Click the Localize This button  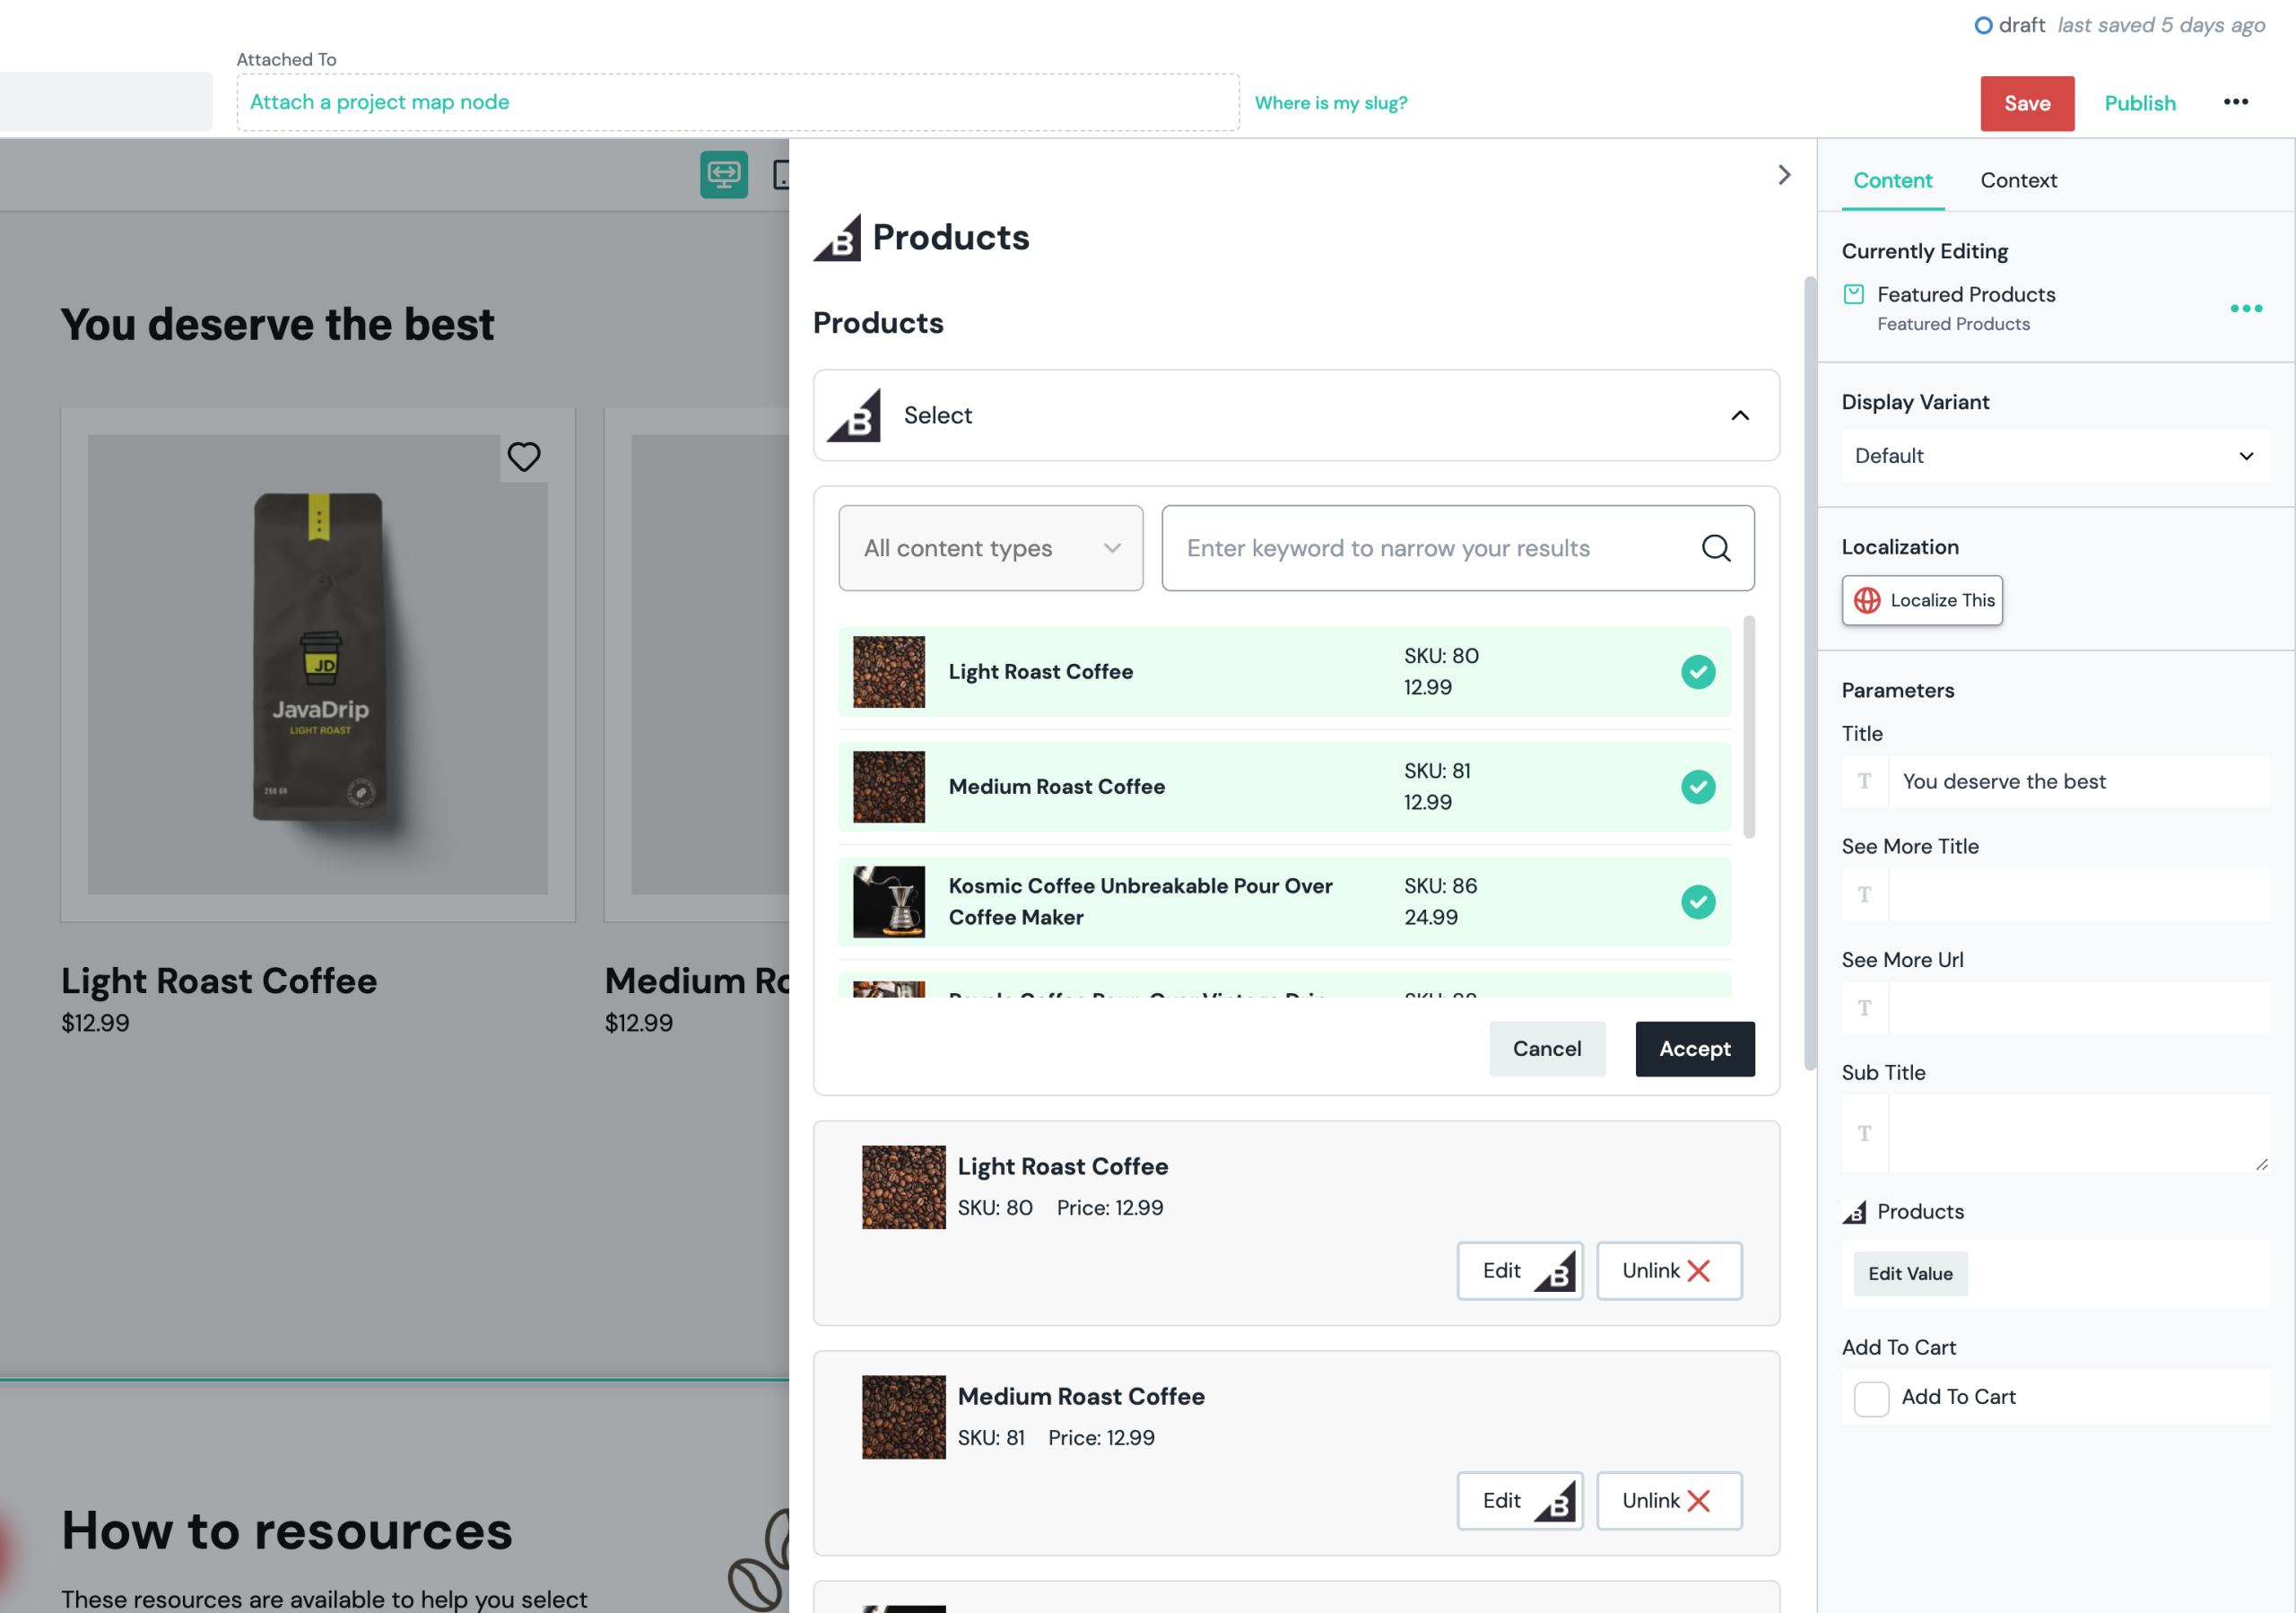coord(1921,600)
